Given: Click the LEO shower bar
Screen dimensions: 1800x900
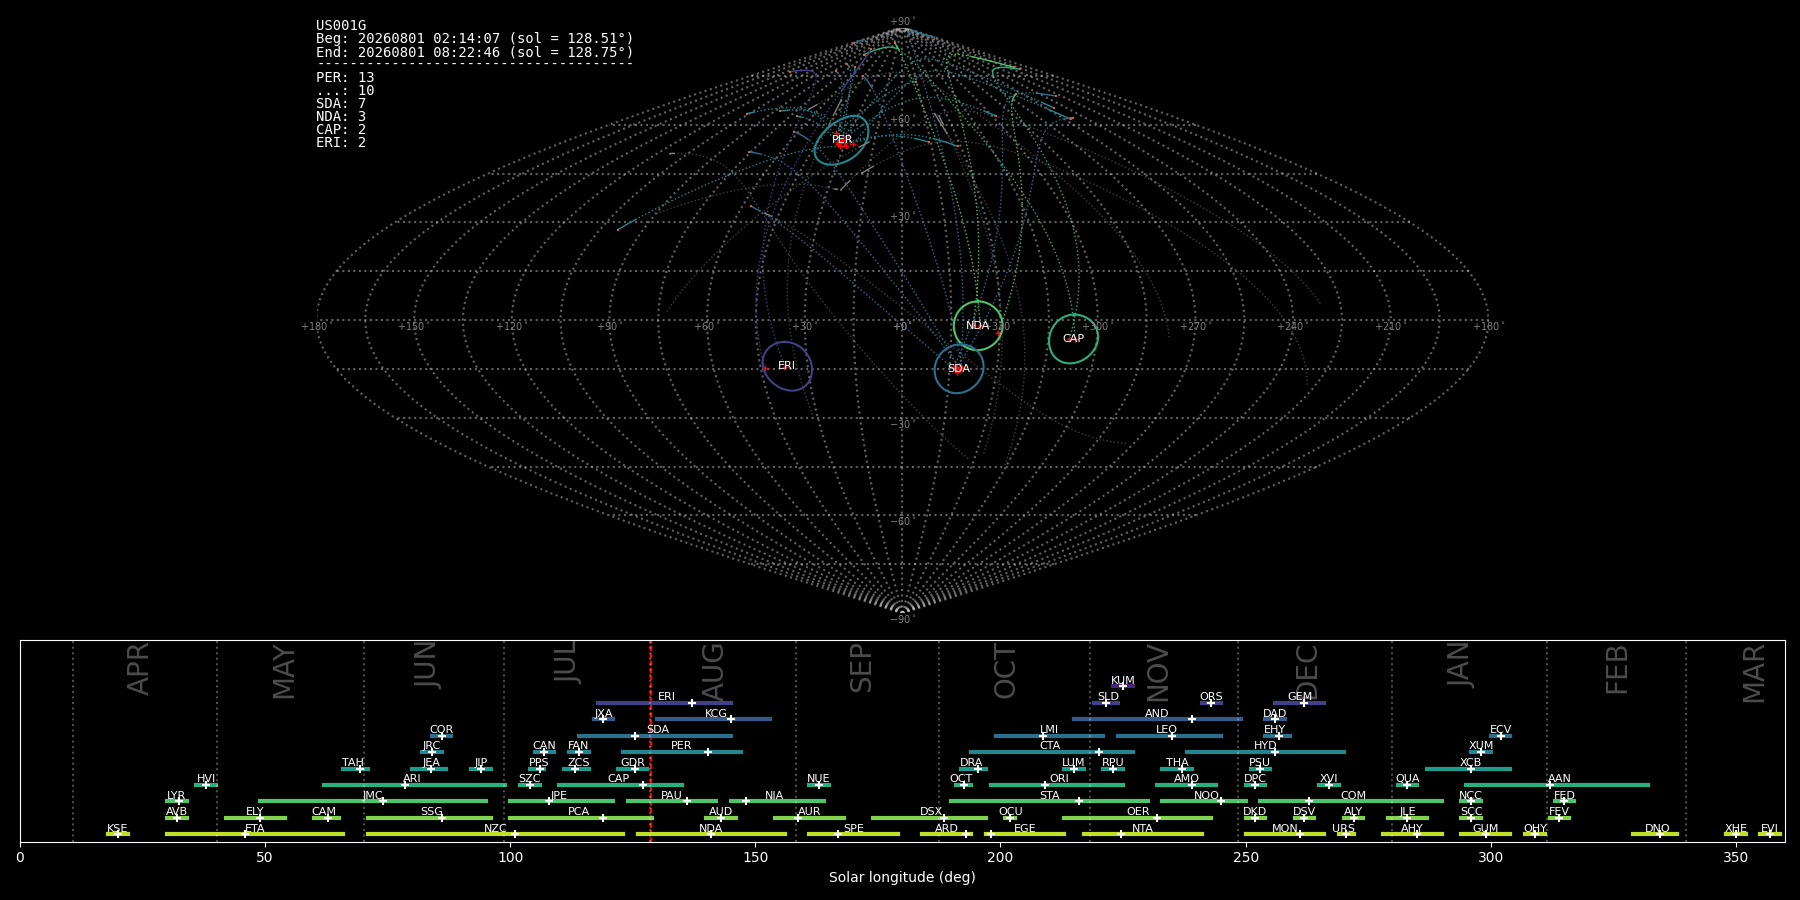Looking at the screenshot, I should (1169, 736).
